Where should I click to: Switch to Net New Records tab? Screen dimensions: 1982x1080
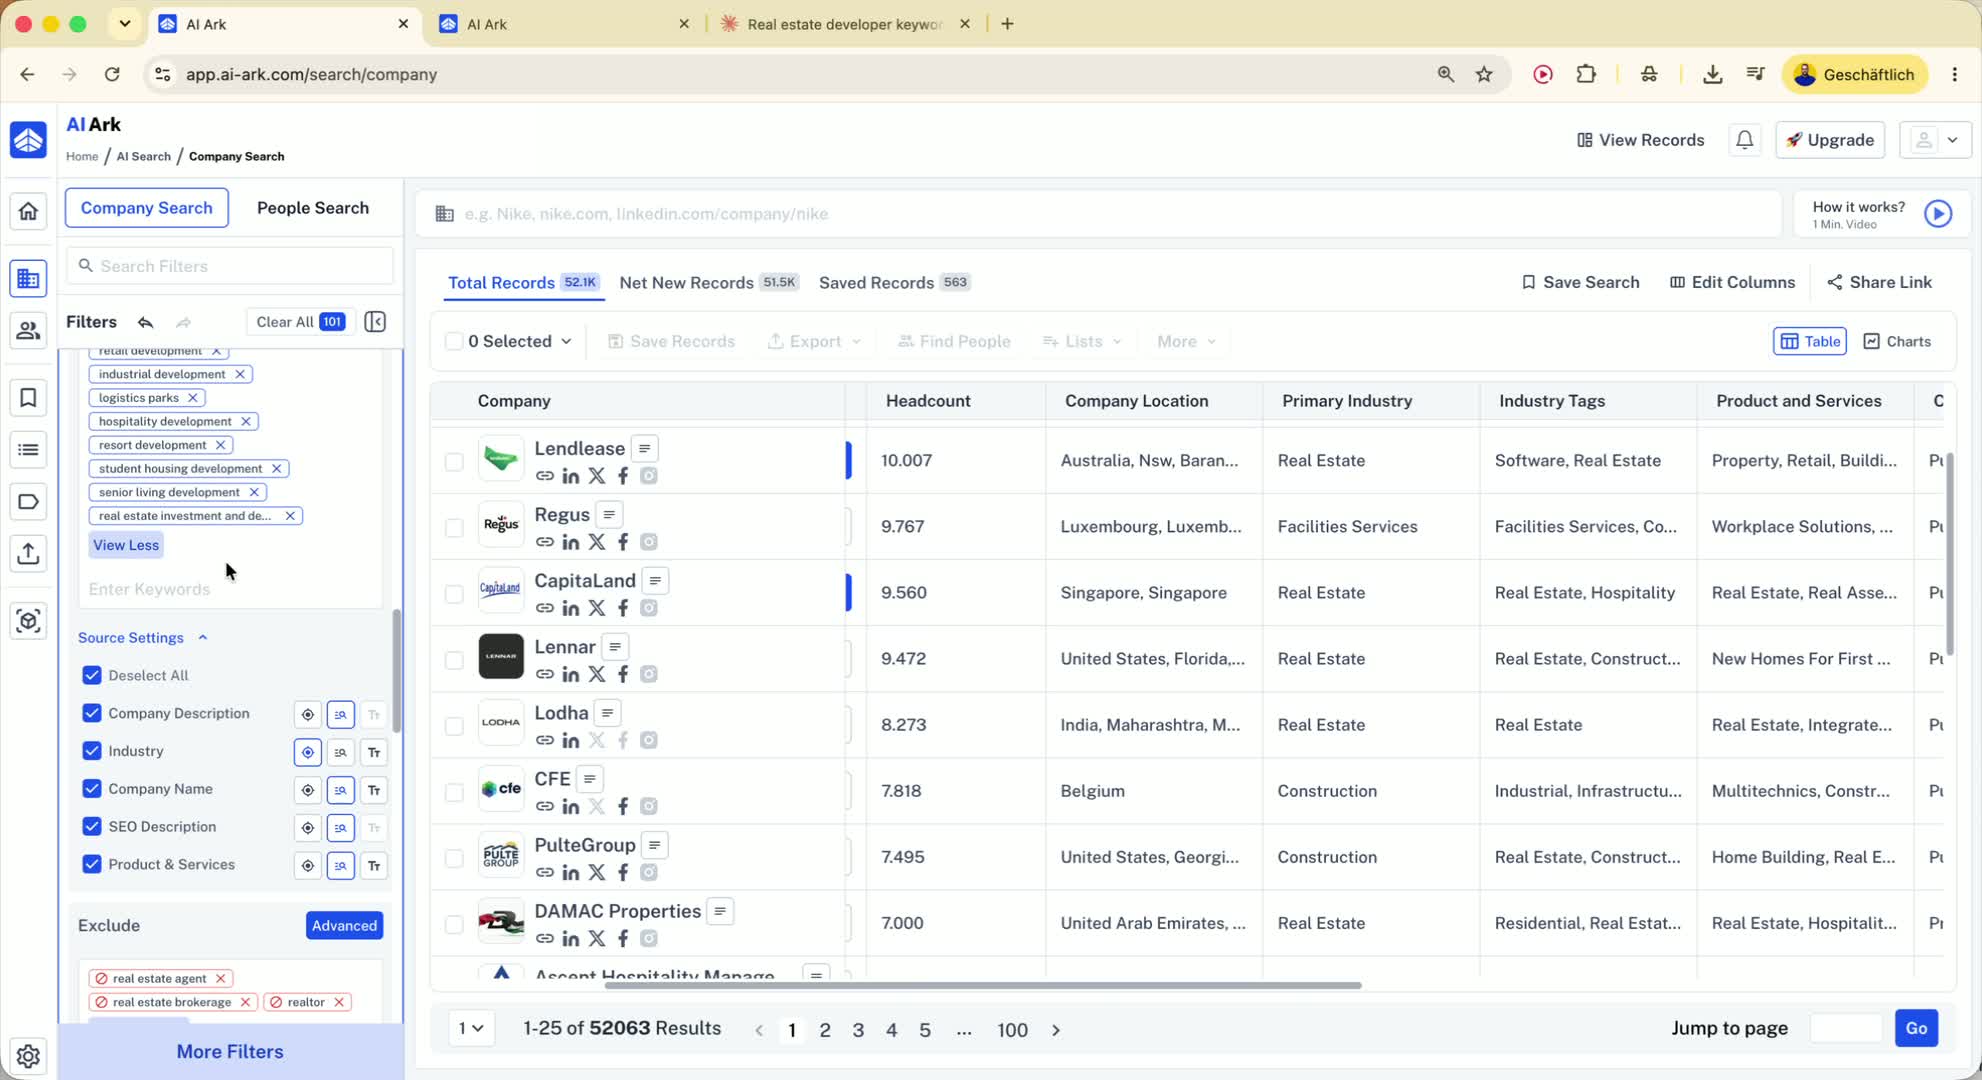[708, 283]
